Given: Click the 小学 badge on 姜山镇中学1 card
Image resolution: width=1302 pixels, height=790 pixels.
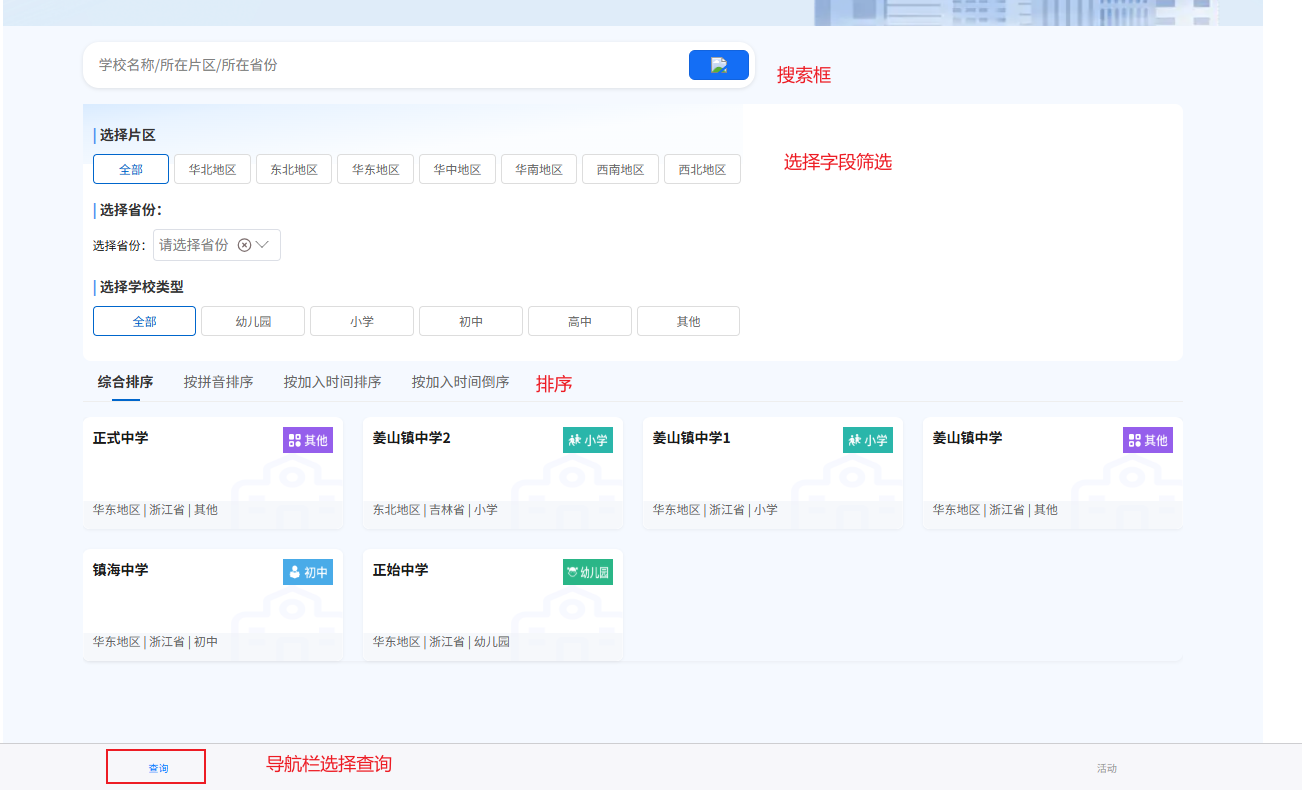Looking at the screenshot, I should (x=867, y=440).
